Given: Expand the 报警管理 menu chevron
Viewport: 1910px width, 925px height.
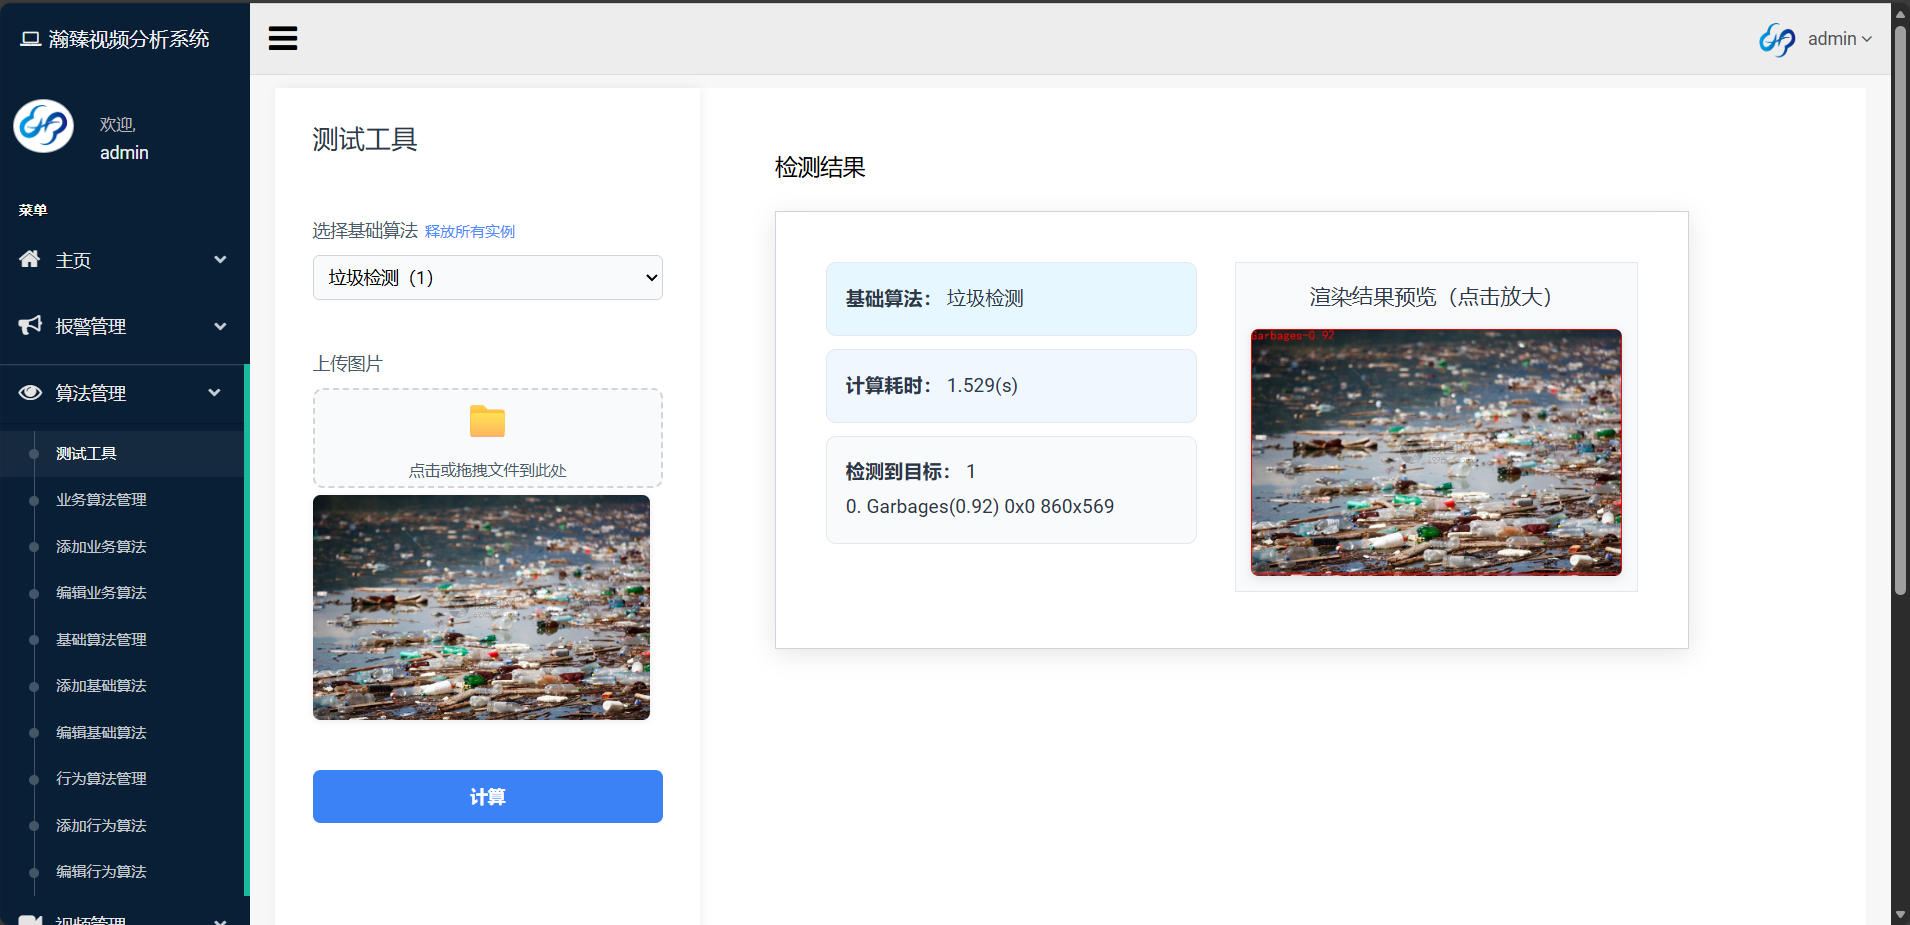Looking at the screenshot, I should point(220,326).
